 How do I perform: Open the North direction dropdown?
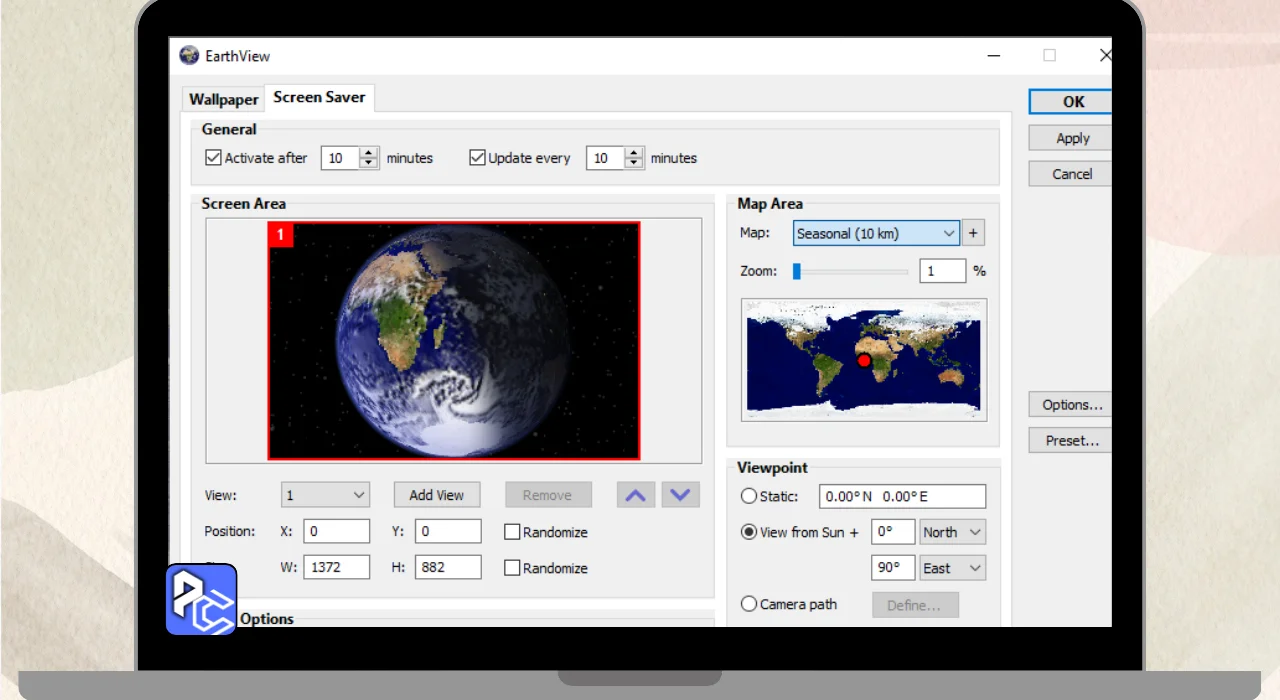pyautogui.click(x=952, y=532)
